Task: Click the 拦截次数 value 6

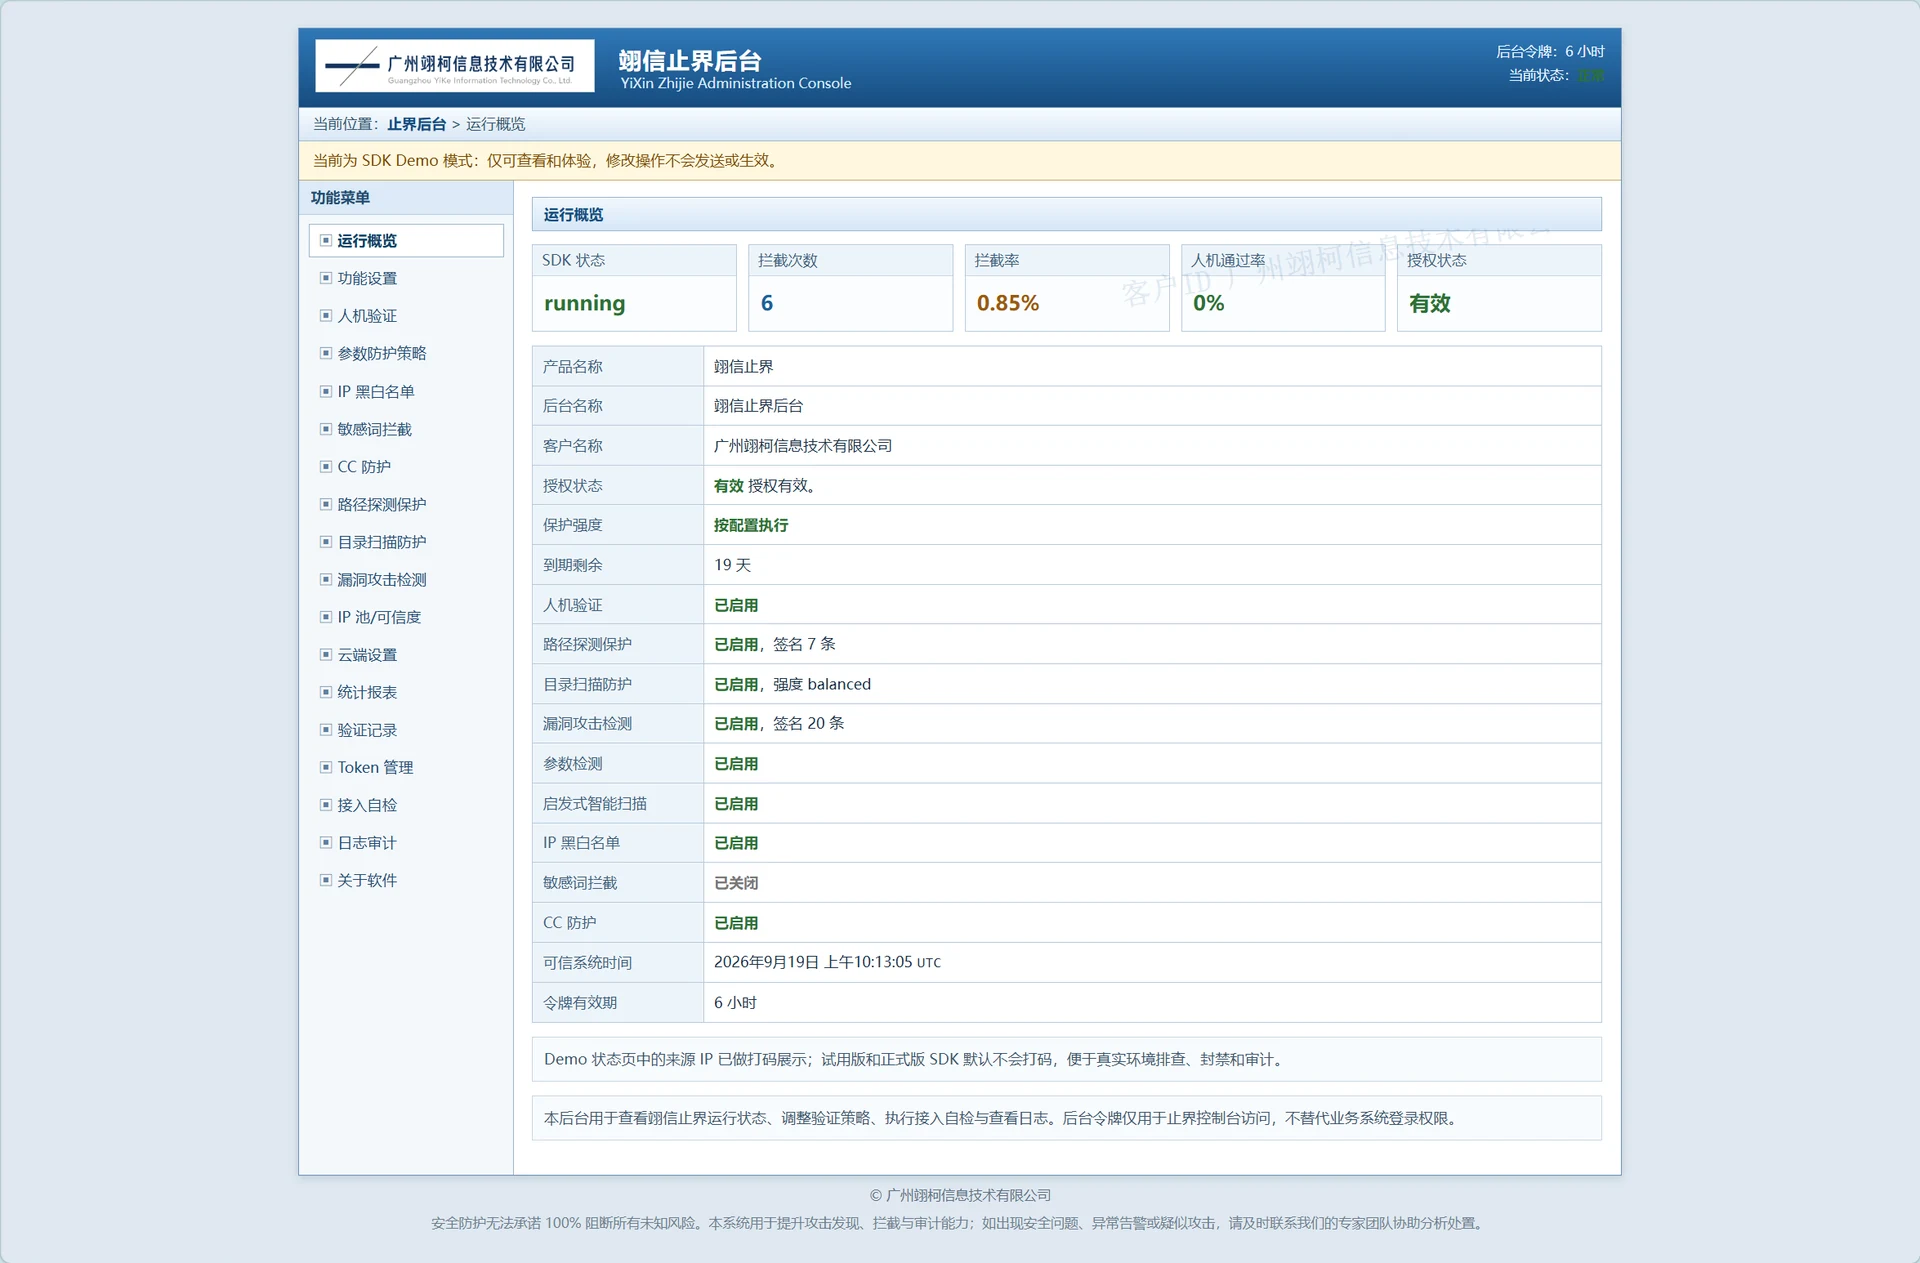Action: click(767, 303)
